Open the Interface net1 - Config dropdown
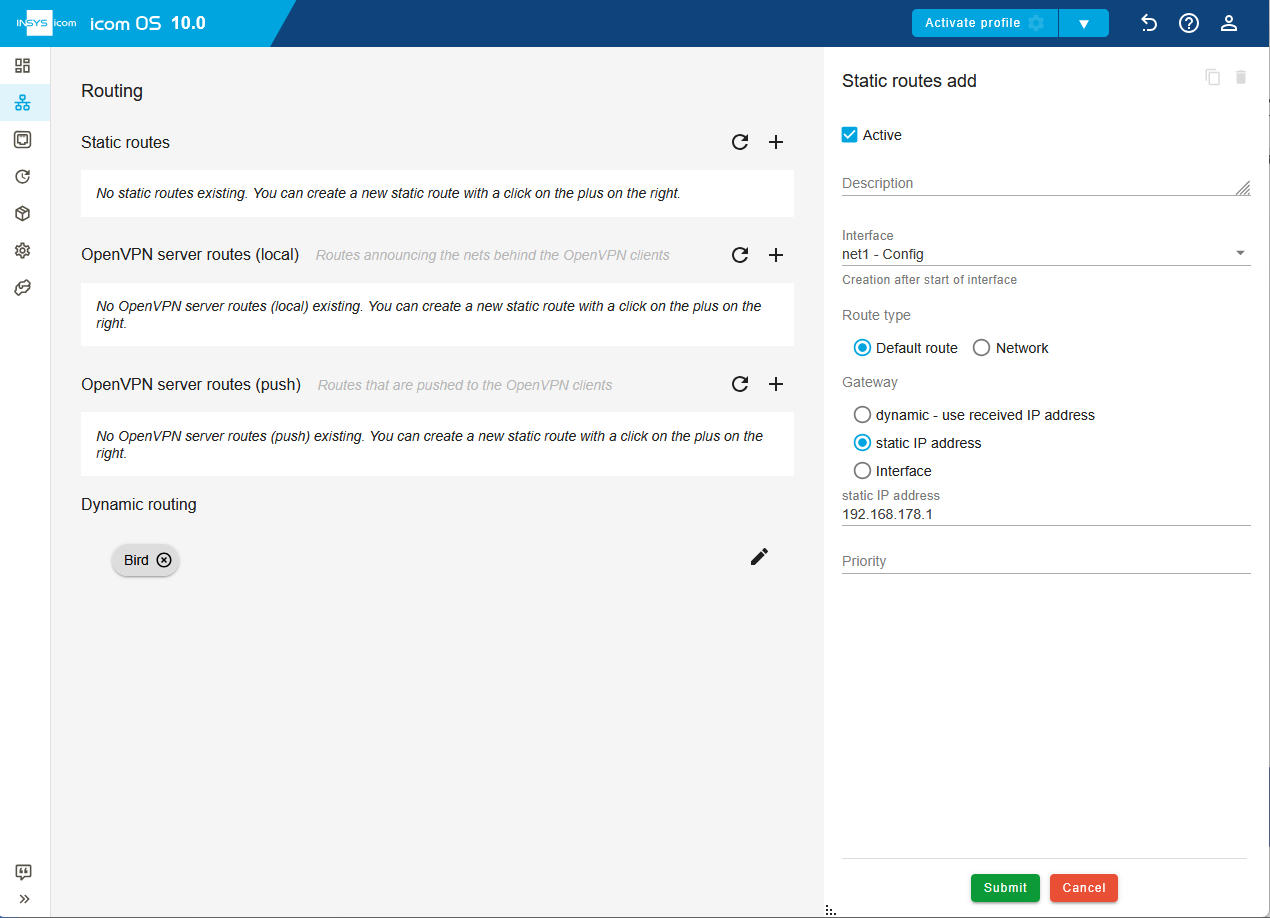Image resolution: width=1270 pixels, height=918 pixels. [1046, 254]
